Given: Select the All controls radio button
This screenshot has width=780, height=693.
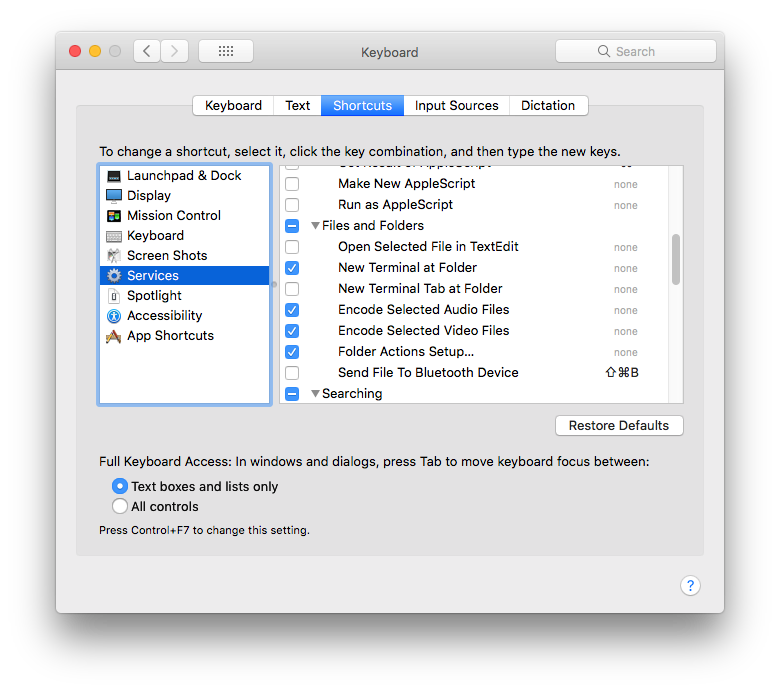Looking at the screenshot, I should click(120, 507).
